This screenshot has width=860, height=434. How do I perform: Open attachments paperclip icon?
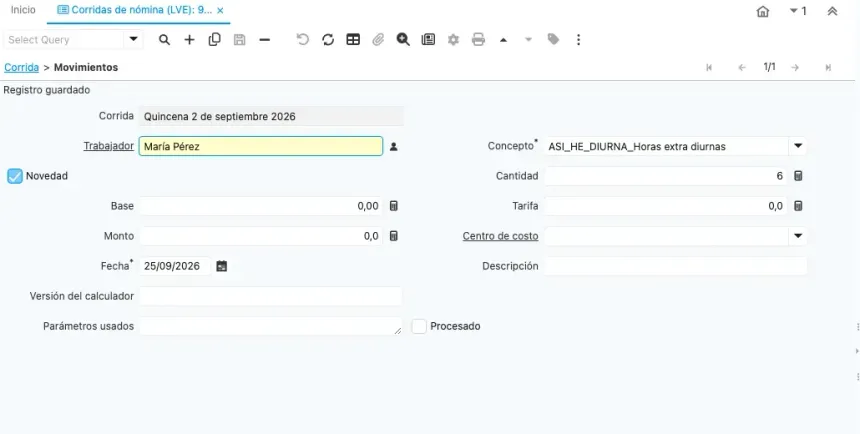pos(378,40)
